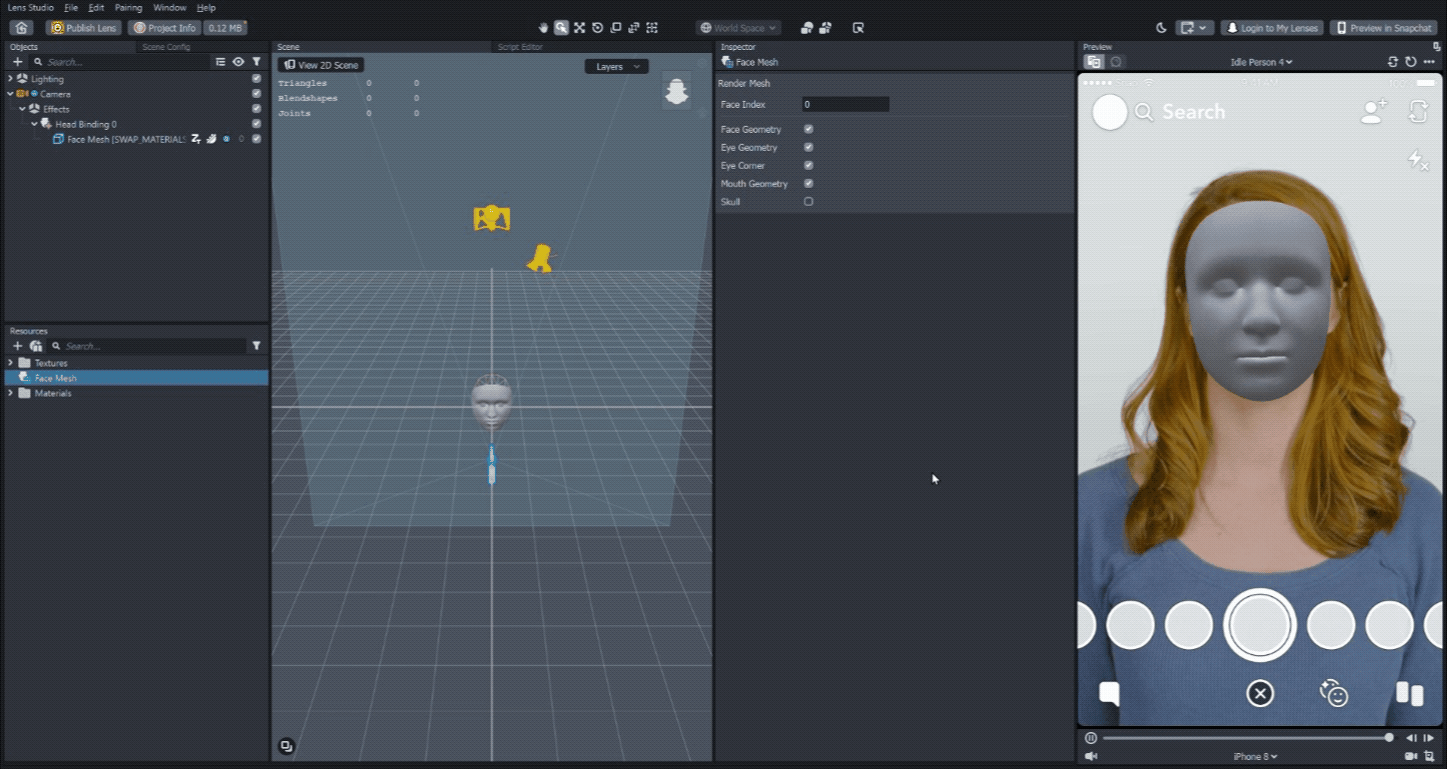Toggle the dark mode moon icon

(x=1161, y=28)
